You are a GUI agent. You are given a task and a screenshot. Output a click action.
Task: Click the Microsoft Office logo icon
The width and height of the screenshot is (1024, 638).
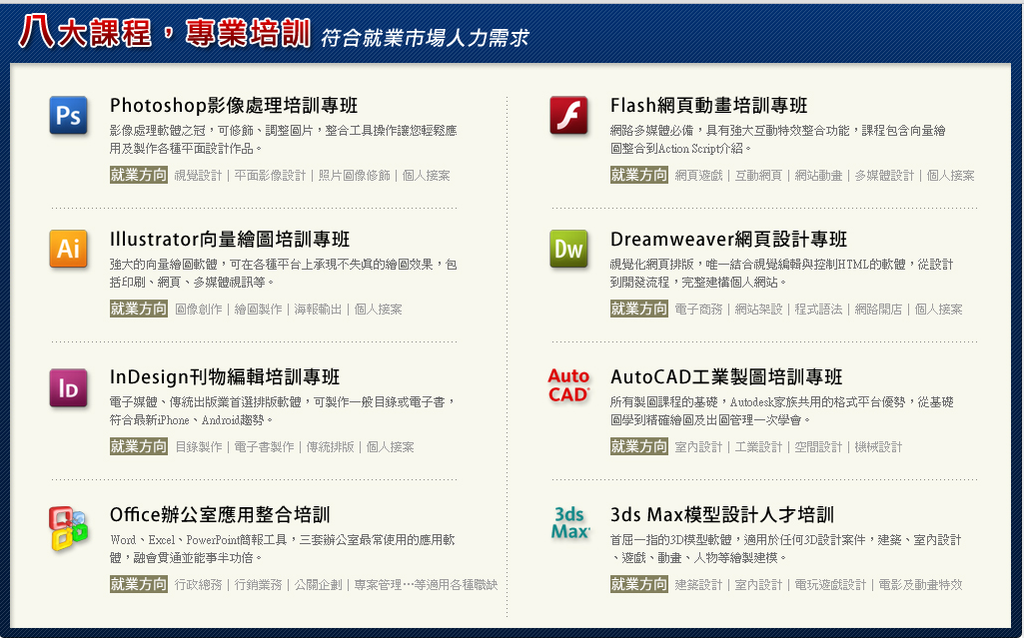point(68,528)
